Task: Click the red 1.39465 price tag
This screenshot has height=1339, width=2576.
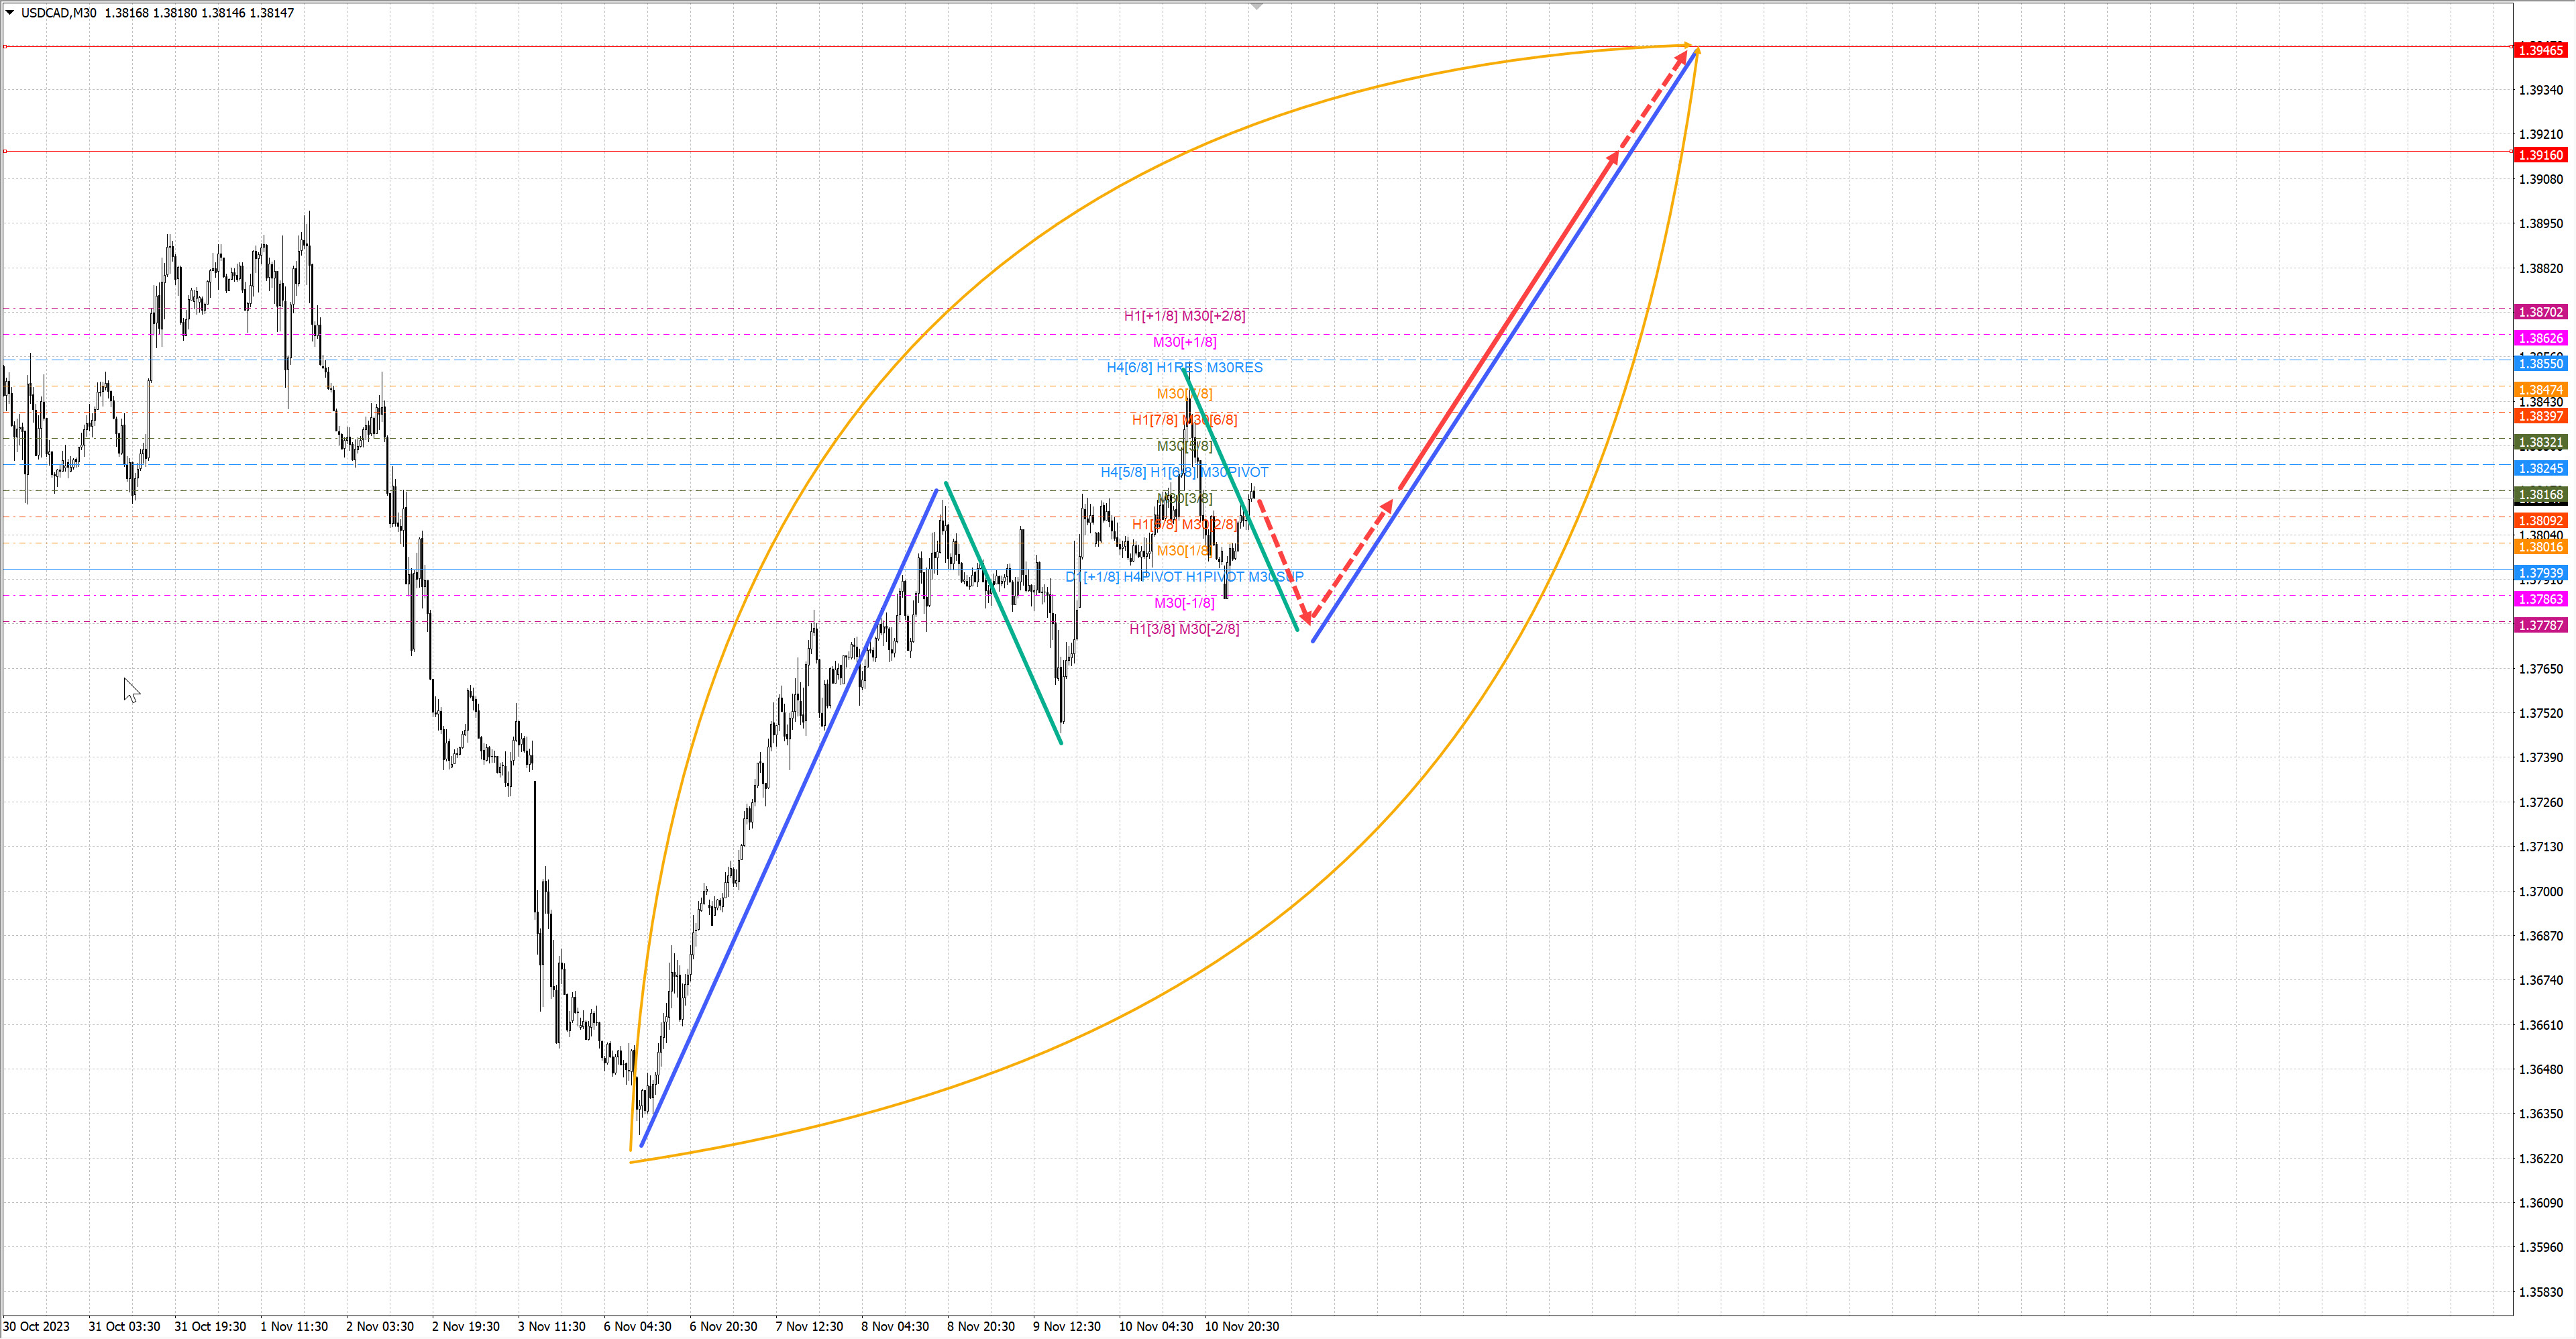Action: point(2540,50)
